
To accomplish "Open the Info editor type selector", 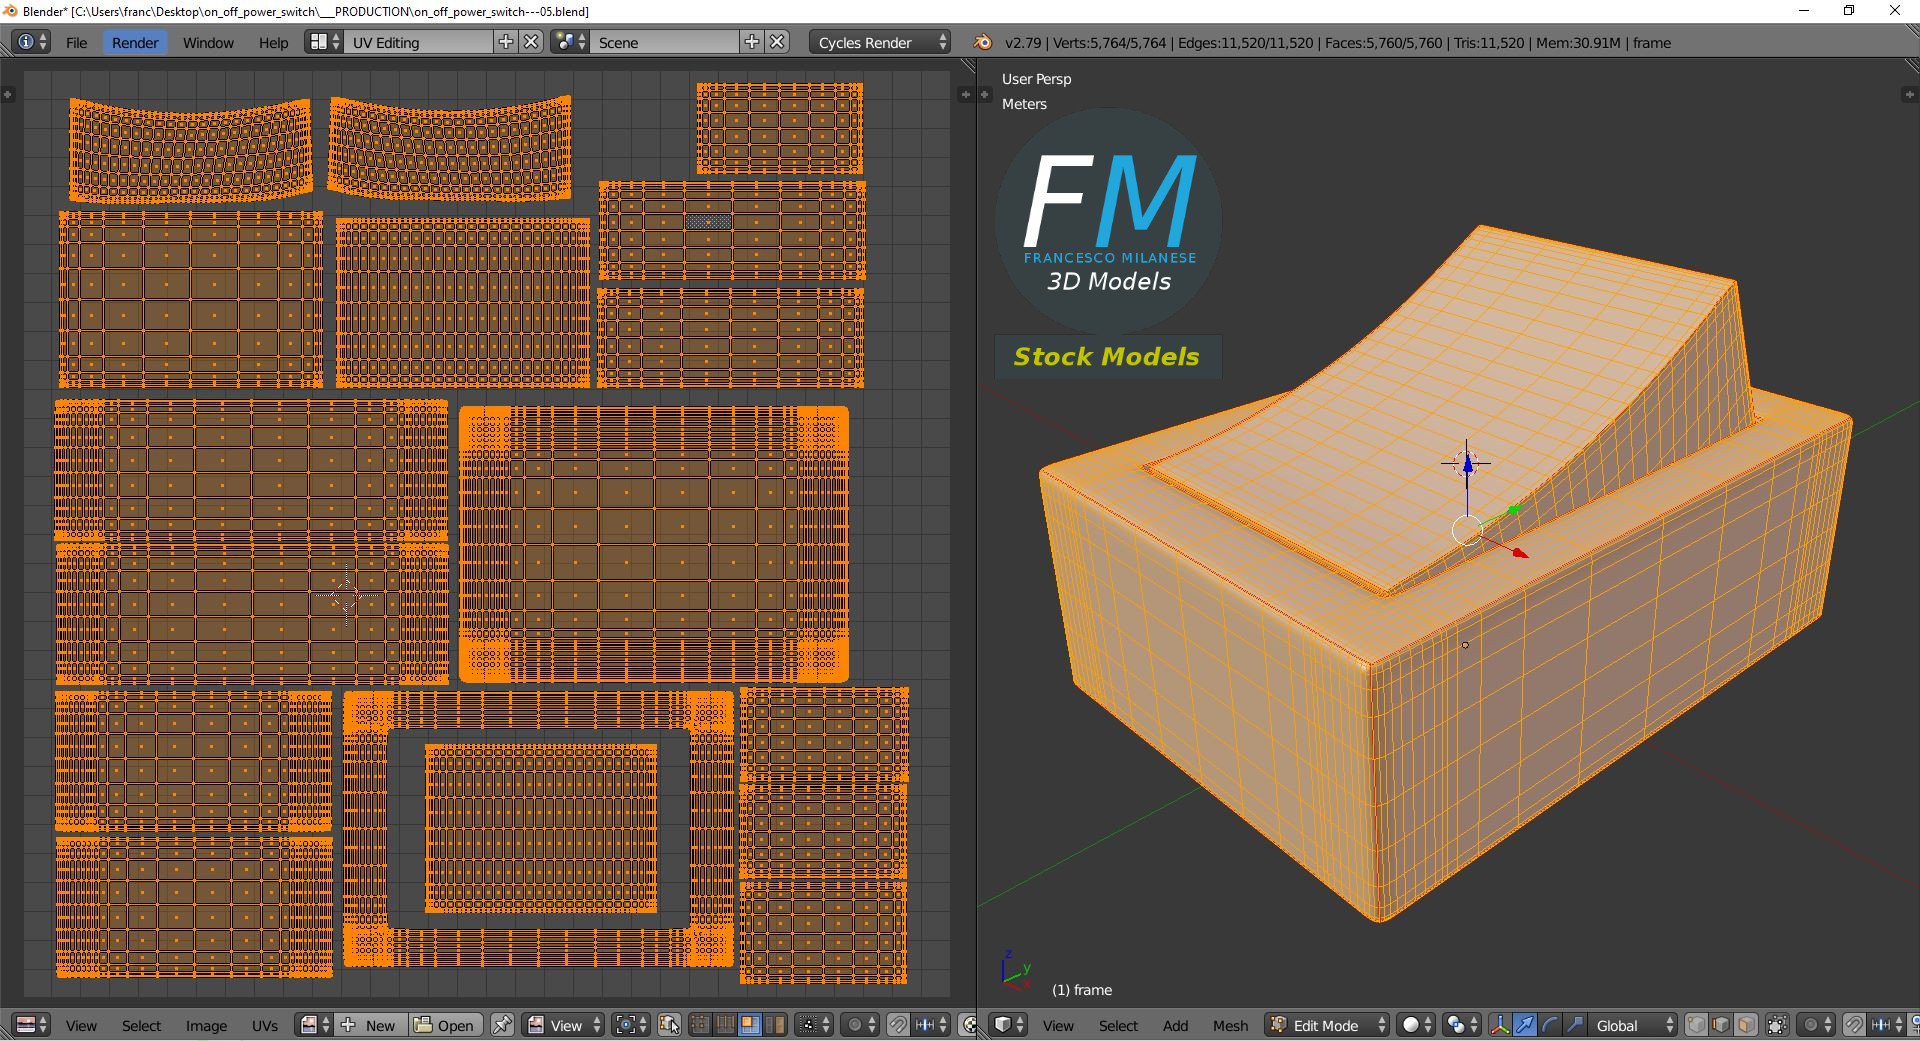I will click(x=32, y=42).
